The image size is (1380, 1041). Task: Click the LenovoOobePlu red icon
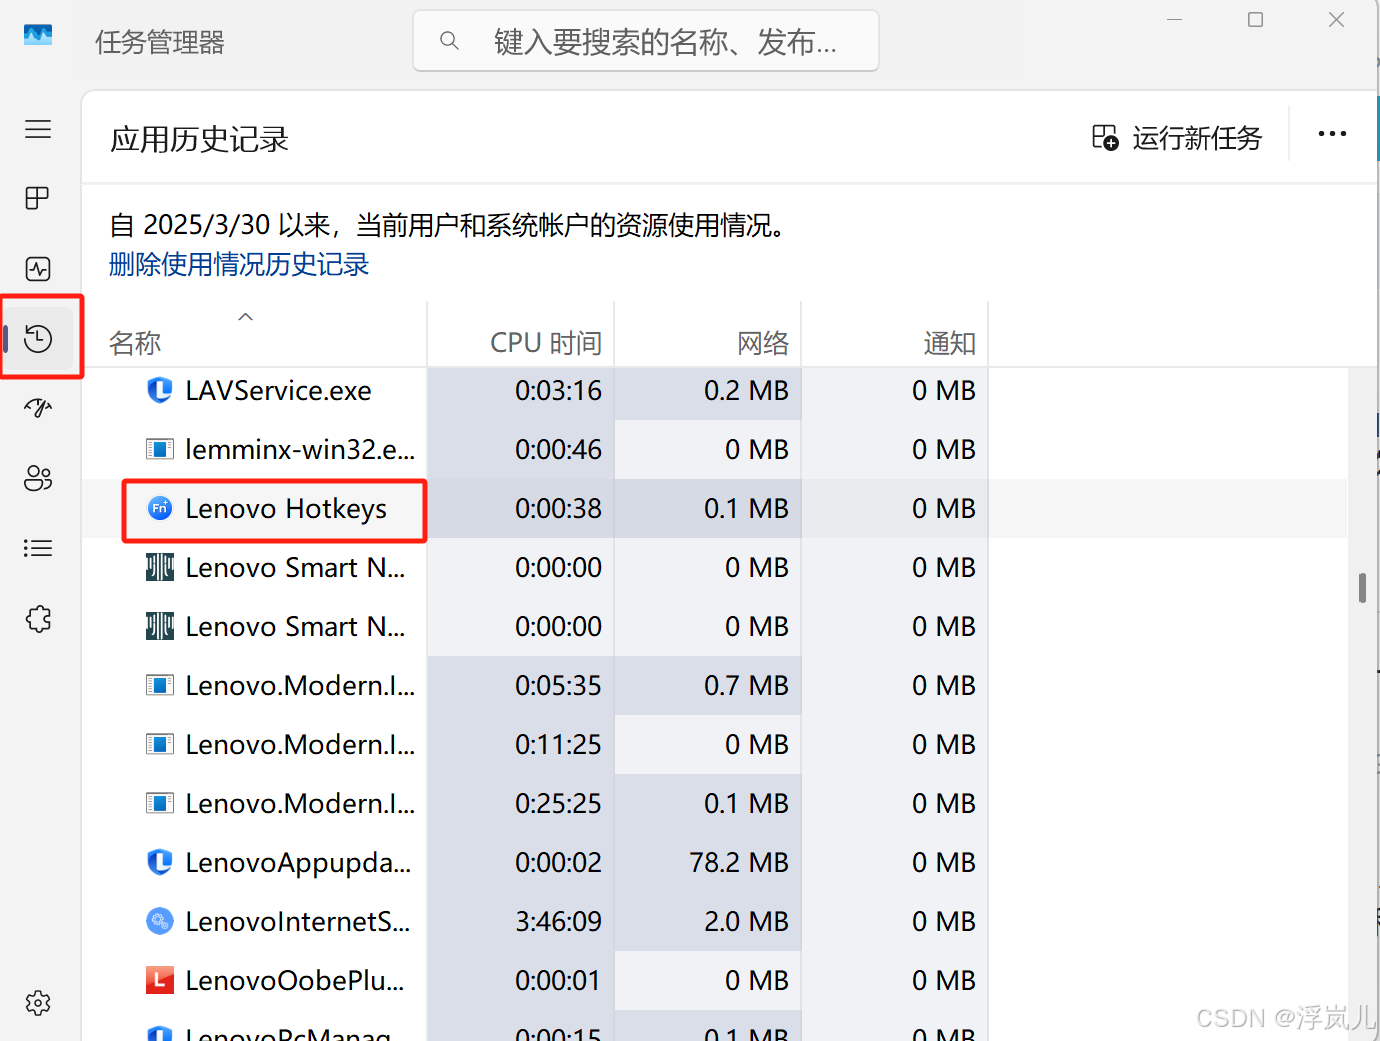(160, 980)
